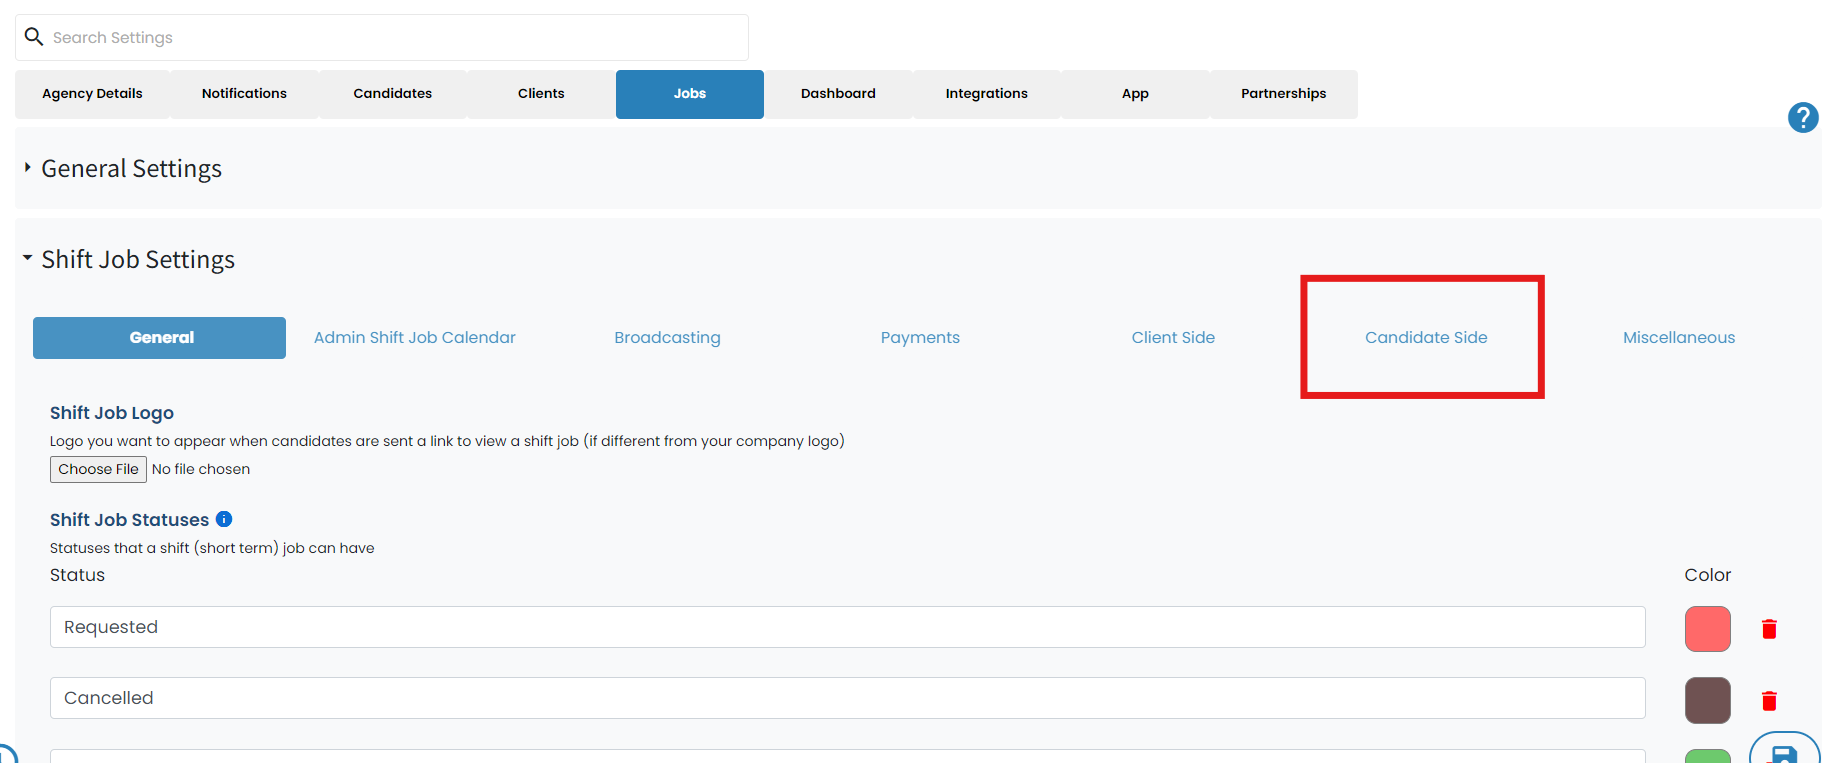The image size is (1822, 763).
Task: Delete the Requested status with trash icon
Action: (1769, 629)
